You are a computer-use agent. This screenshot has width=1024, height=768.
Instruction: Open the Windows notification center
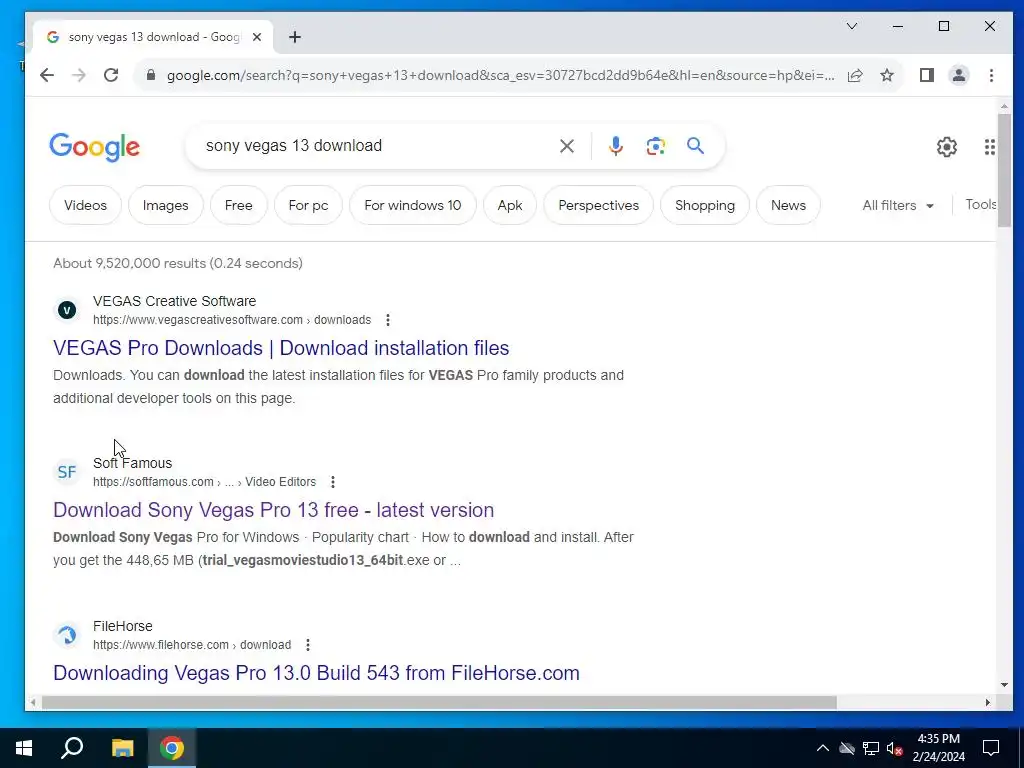tap(991, 748)
